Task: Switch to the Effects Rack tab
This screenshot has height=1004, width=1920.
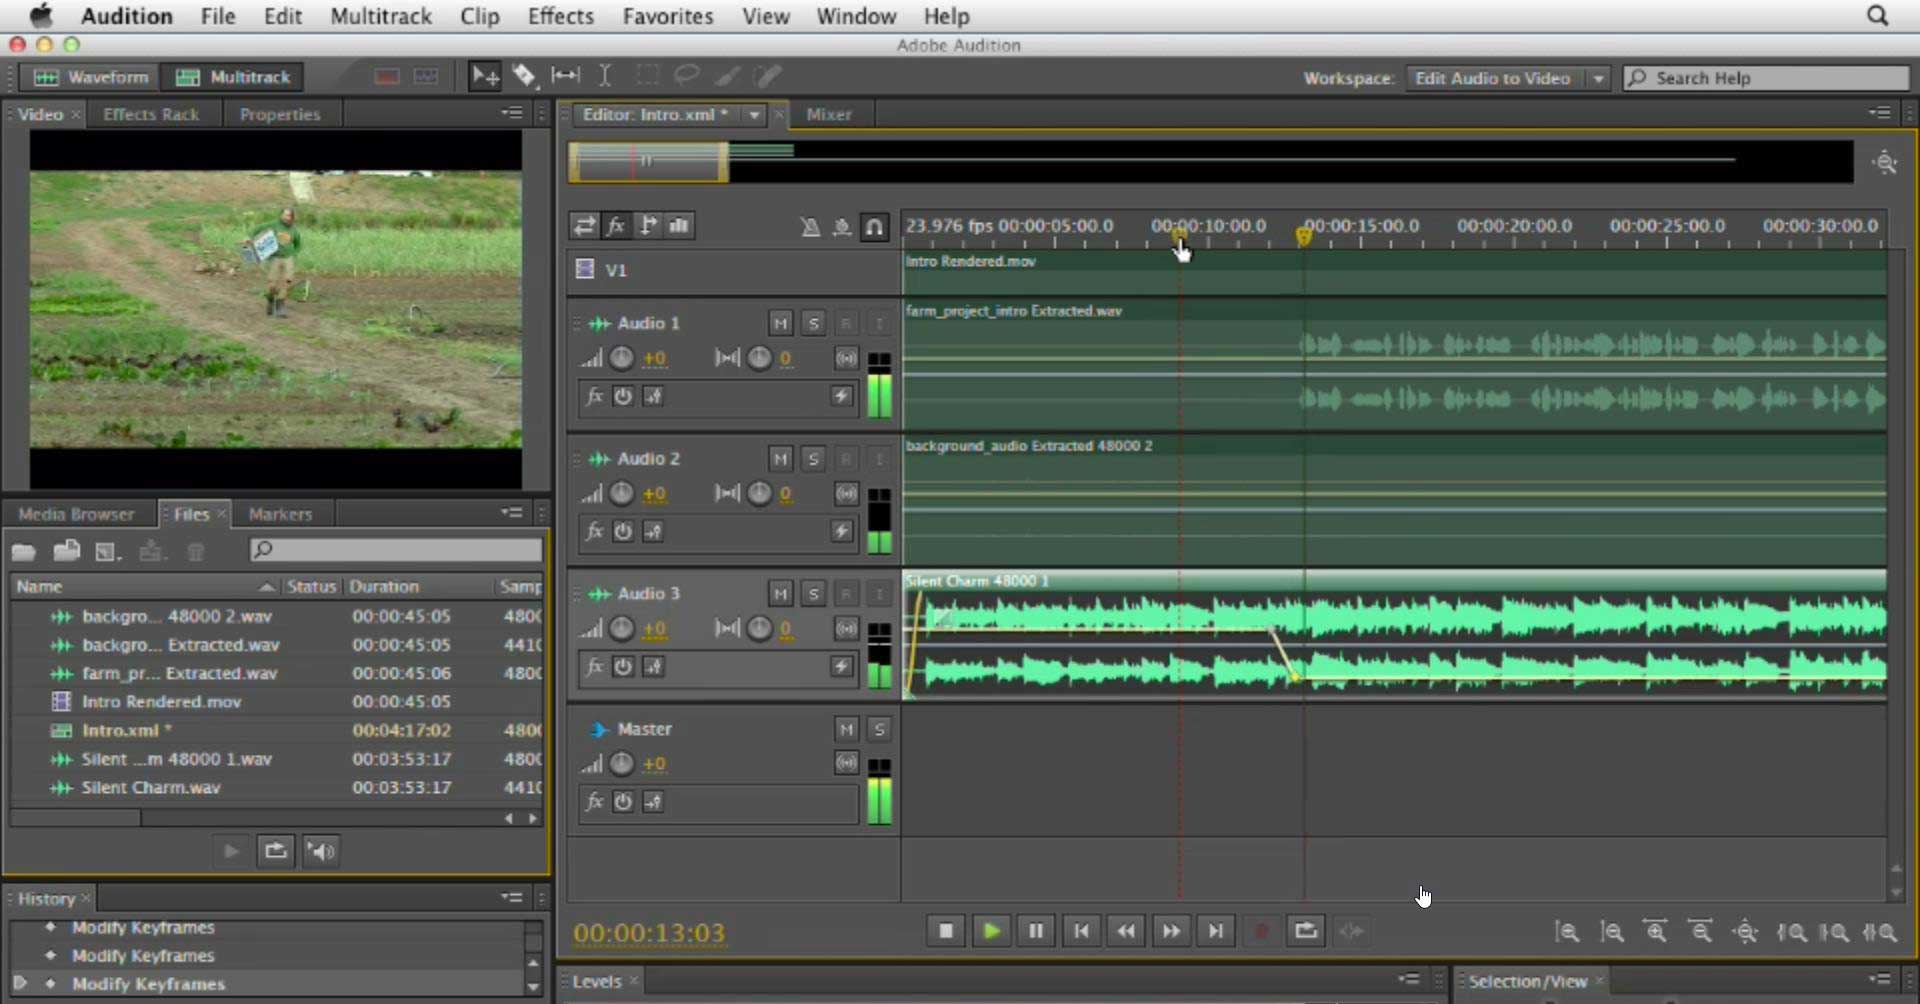Action: coord(151,115)
